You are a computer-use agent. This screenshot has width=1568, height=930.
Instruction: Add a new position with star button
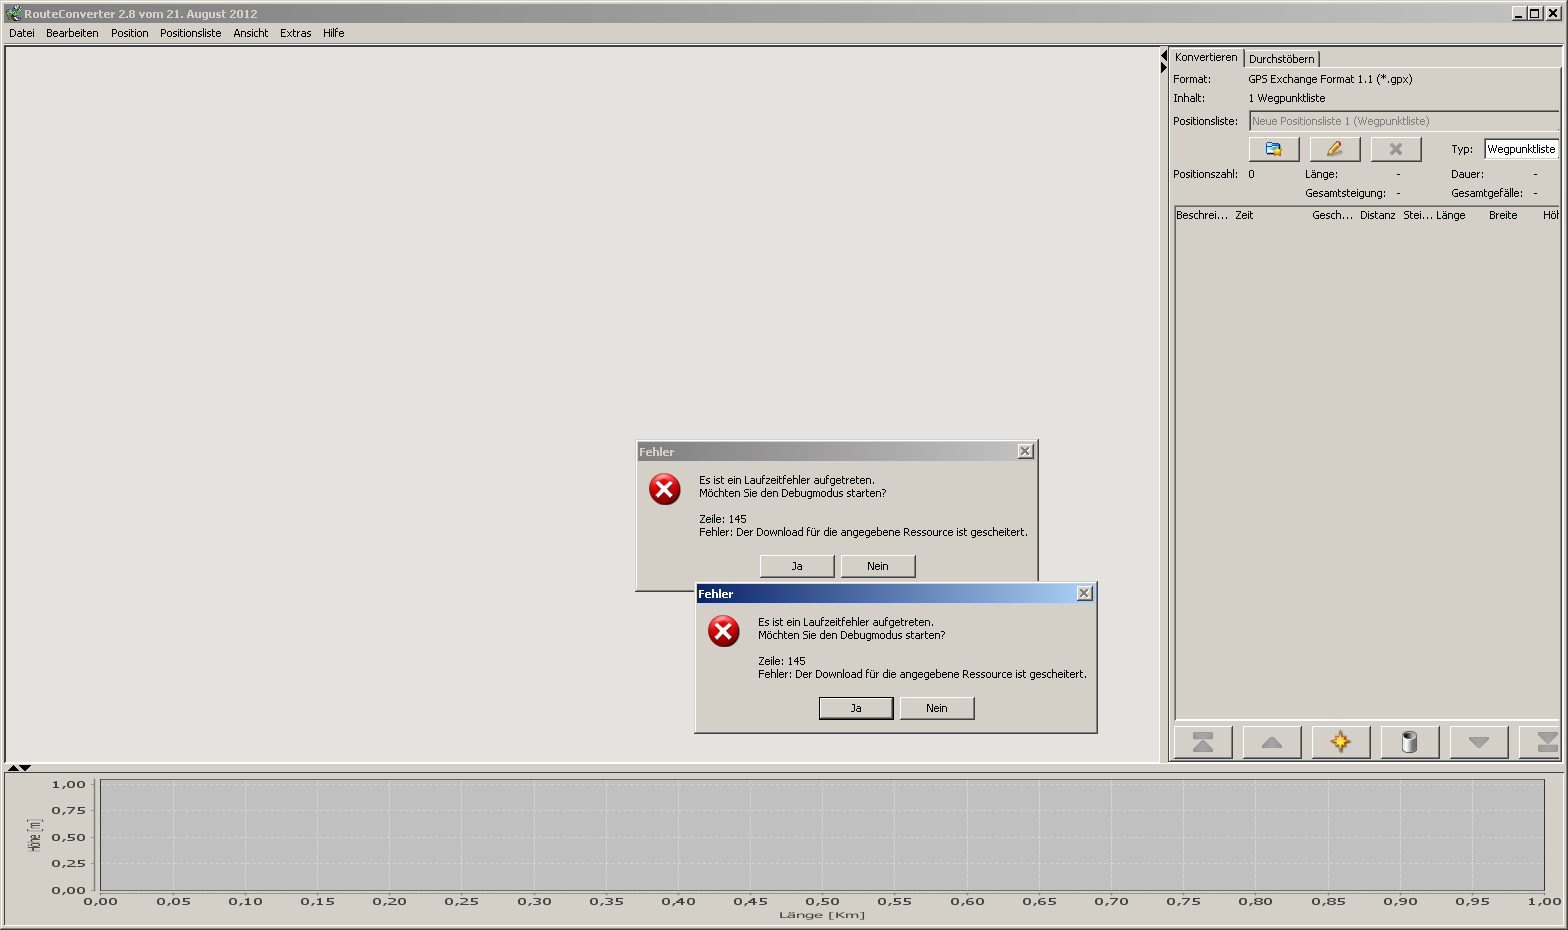coord(1340,742)
